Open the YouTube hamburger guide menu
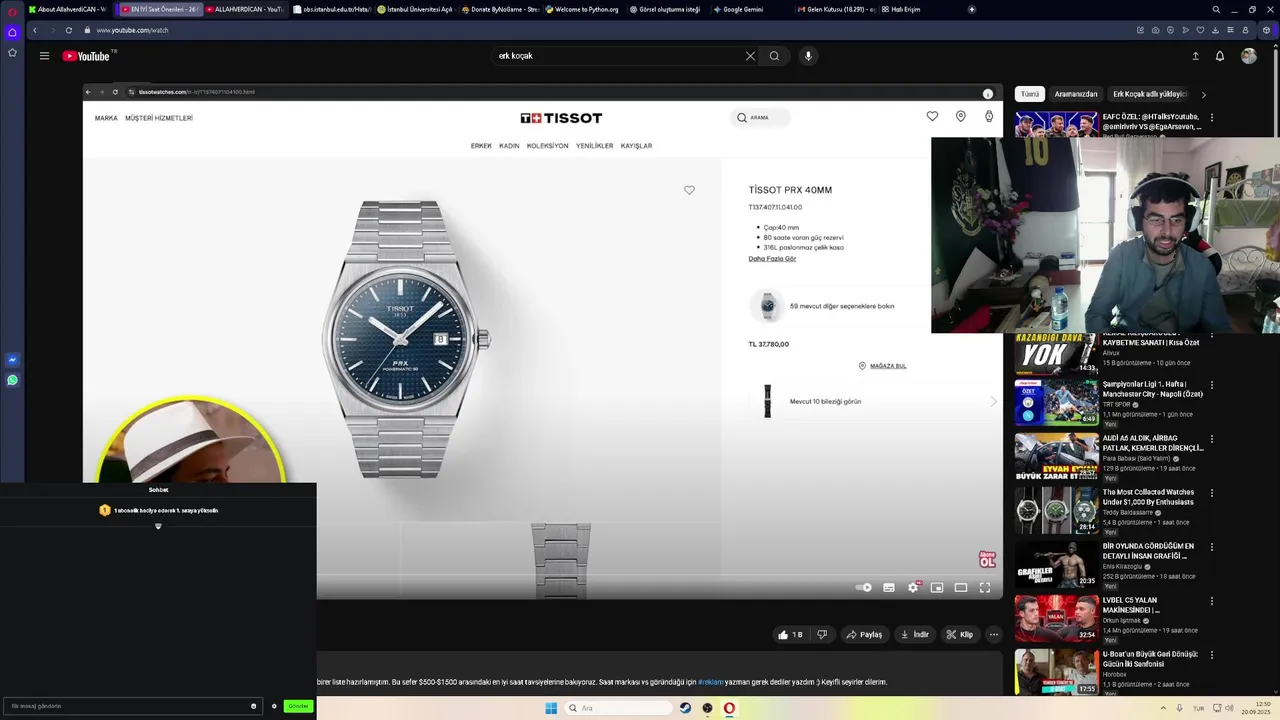The image size is (1280, 720). tap(44, 56)
